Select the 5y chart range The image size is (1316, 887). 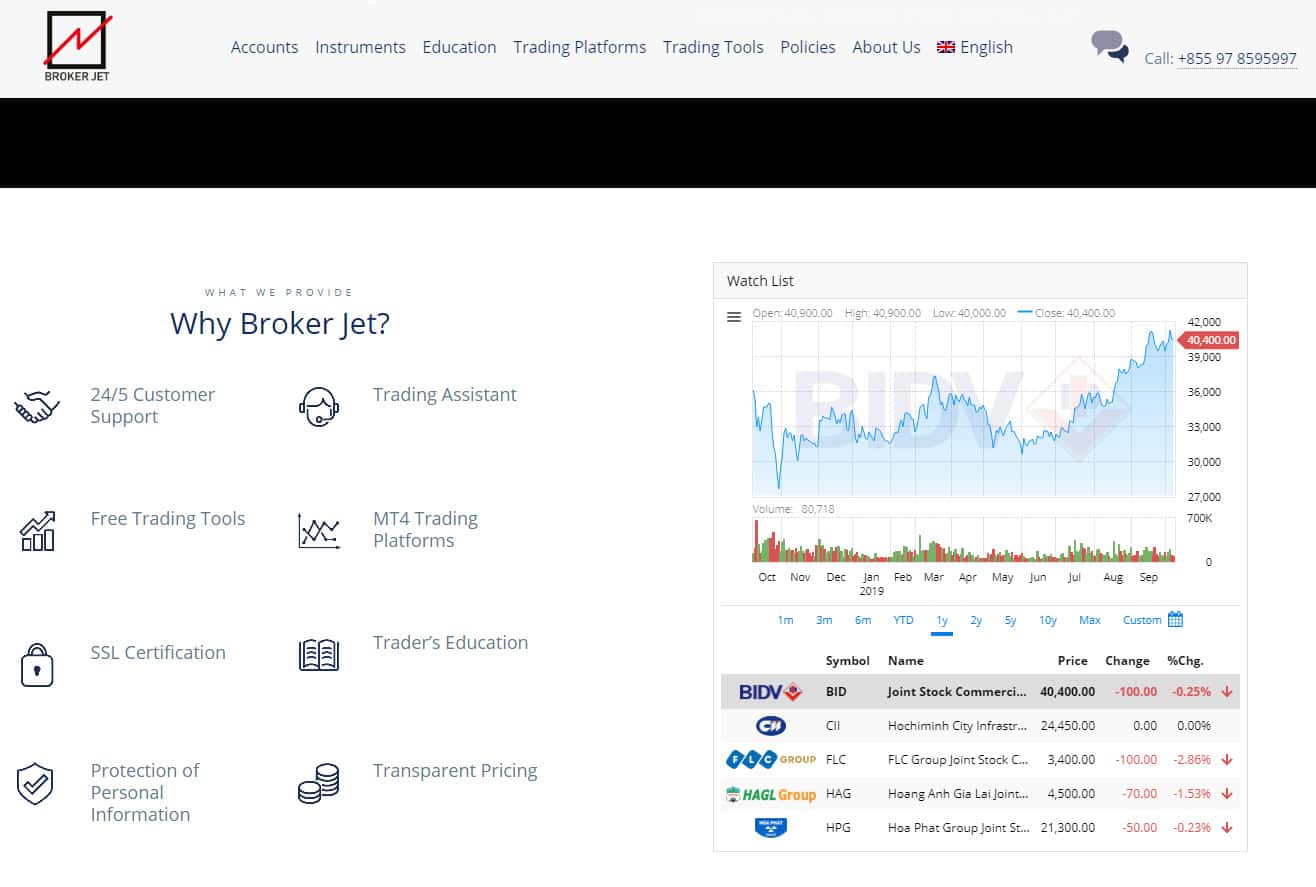point(1010,620)
